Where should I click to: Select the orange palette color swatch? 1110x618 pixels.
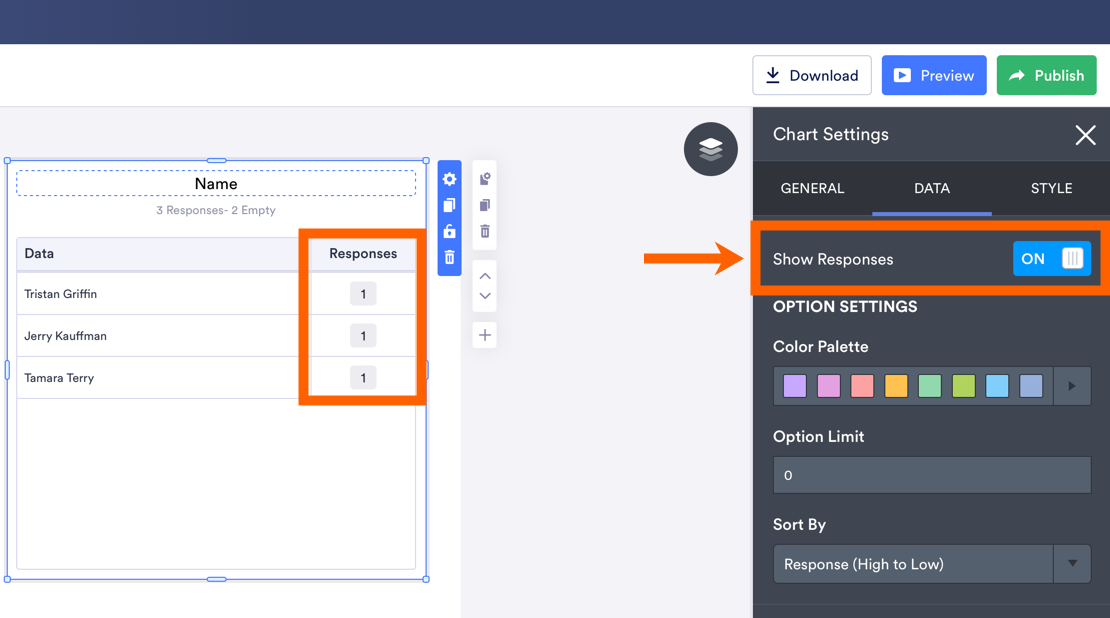coord(896,386)
